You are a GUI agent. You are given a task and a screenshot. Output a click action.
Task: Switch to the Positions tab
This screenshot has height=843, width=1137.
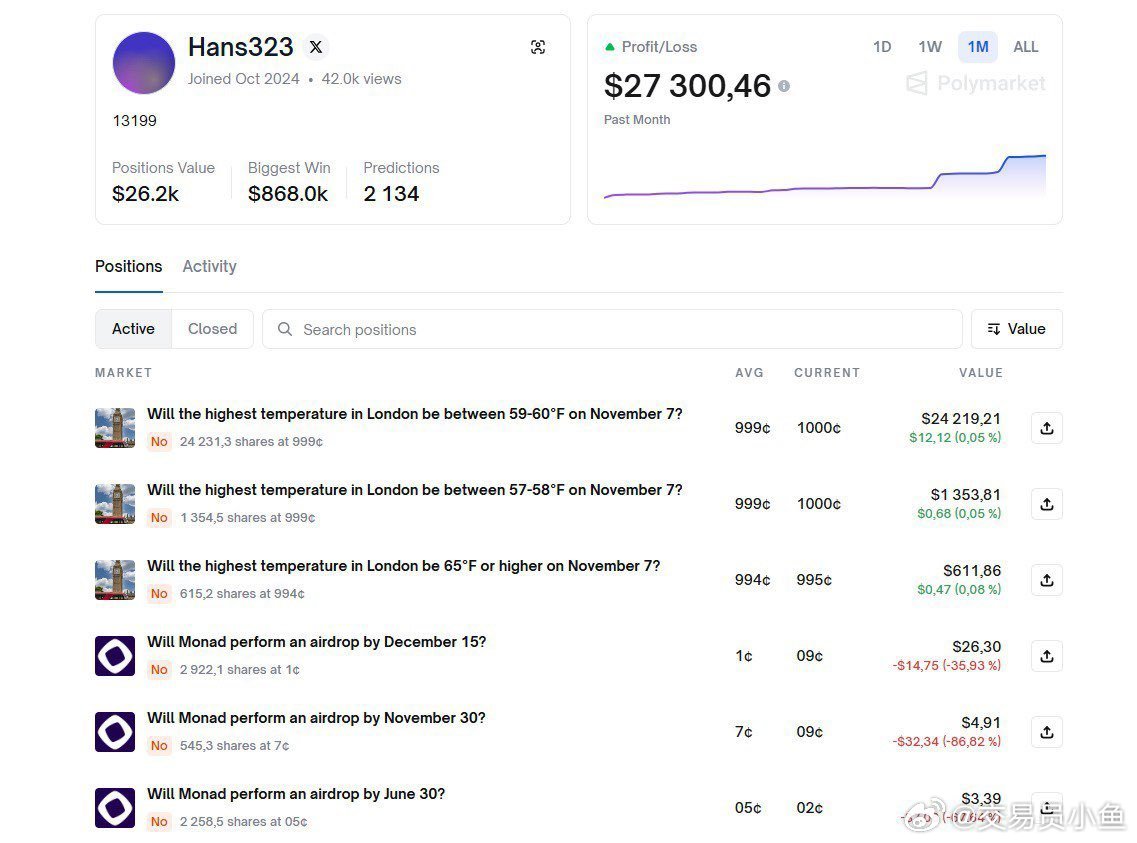(128, 267)
